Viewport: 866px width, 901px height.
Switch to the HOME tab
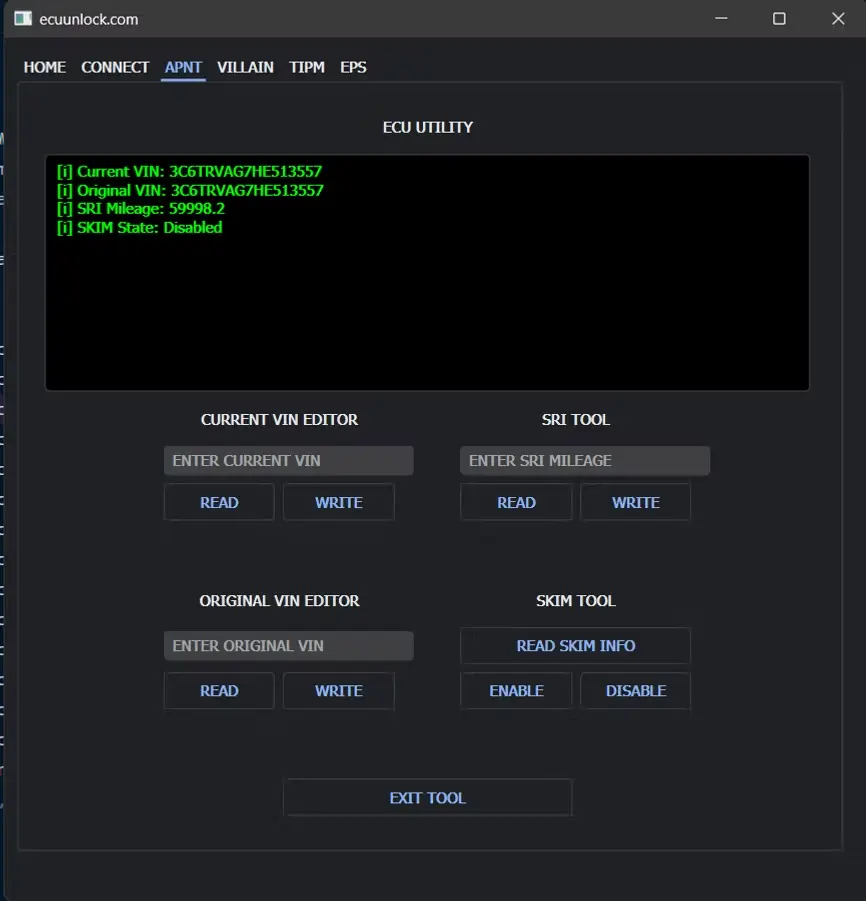pos(45,67)
